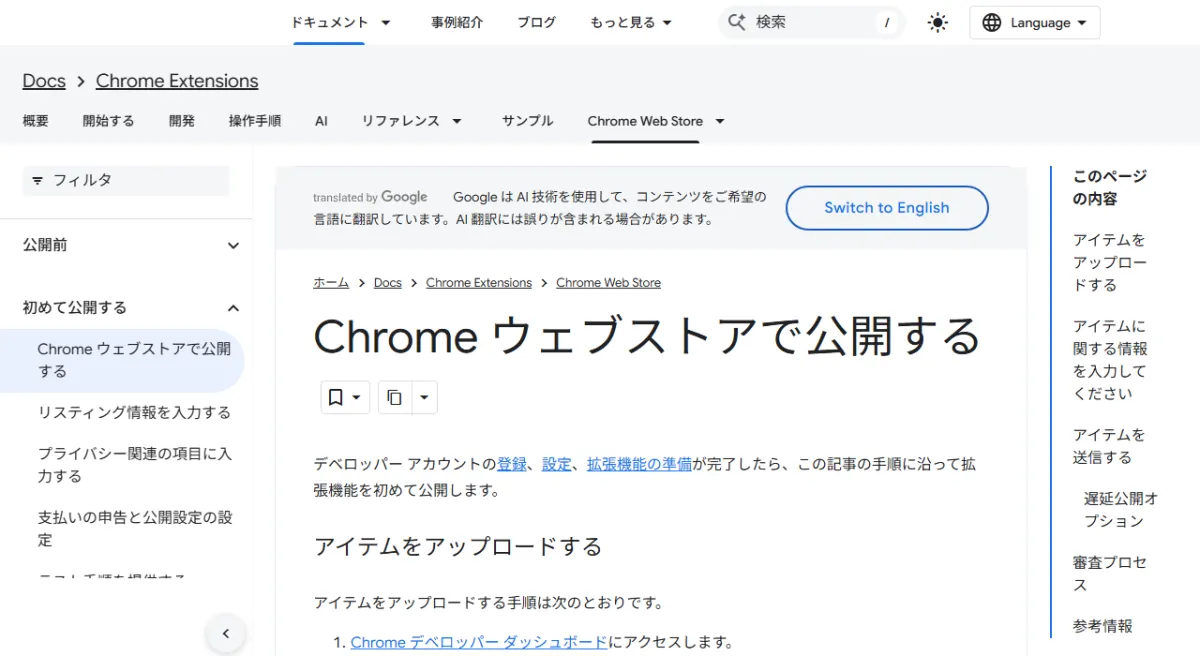Screen dimensions: 1200x656
Task: Open the bookmark dropdown arrow
Action: [358, 397]
